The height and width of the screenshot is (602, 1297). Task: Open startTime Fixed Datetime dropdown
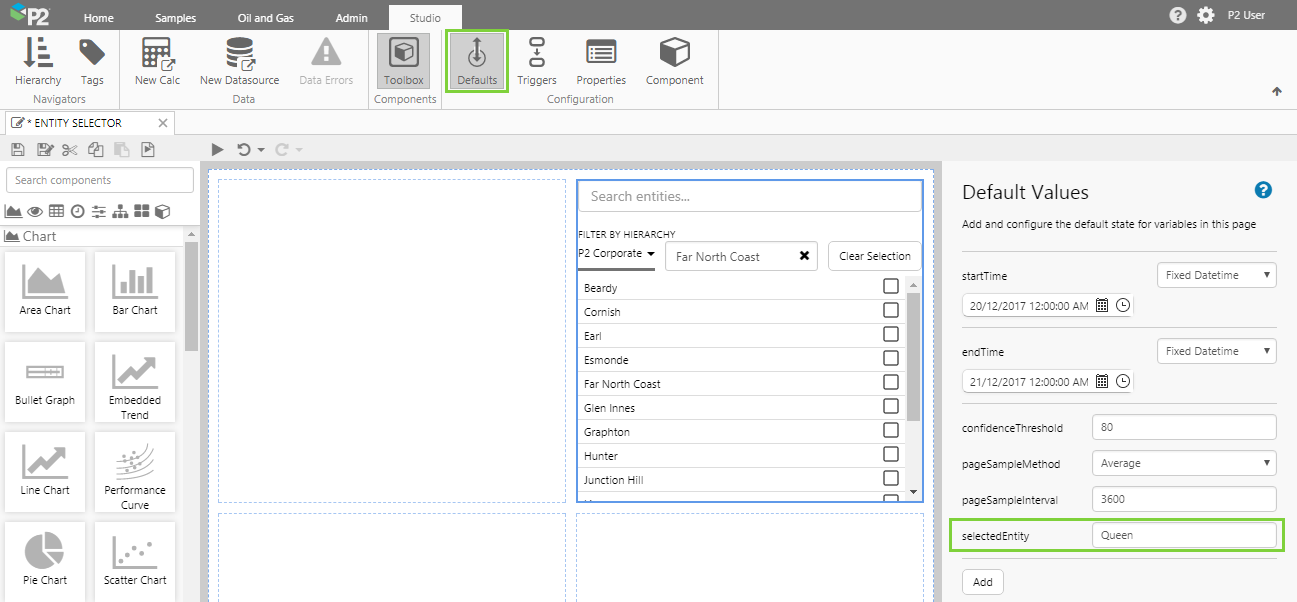[x=1216, y=275]
